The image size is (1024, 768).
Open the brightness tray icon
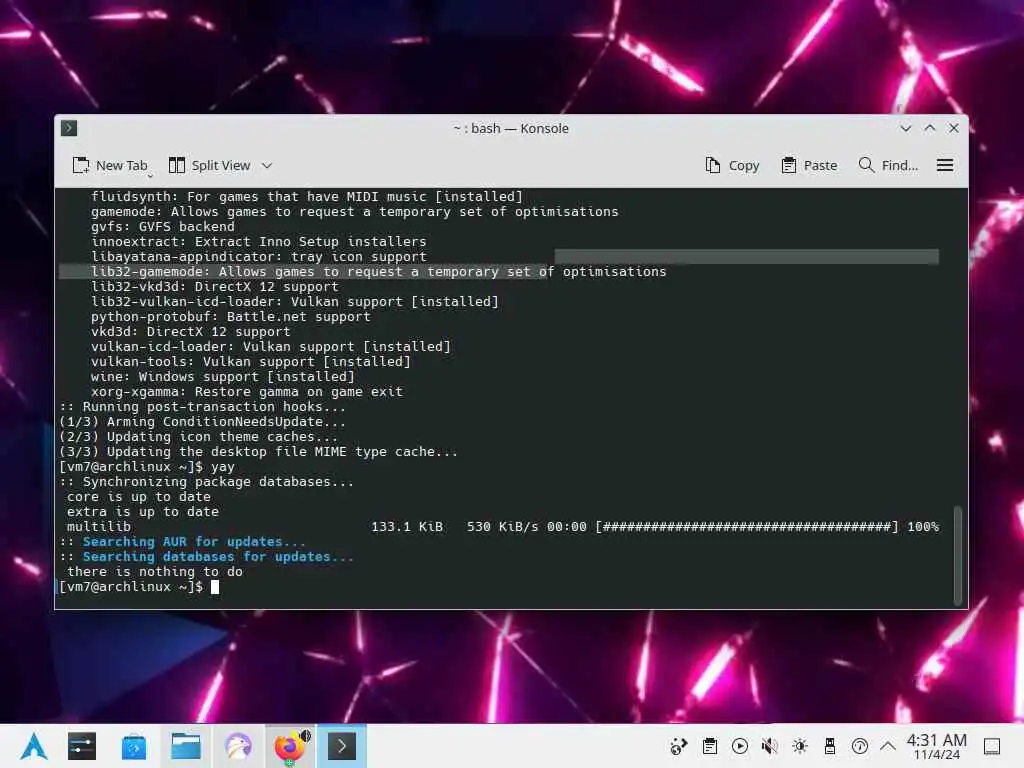pyautogui.click(x=800, y=746)
